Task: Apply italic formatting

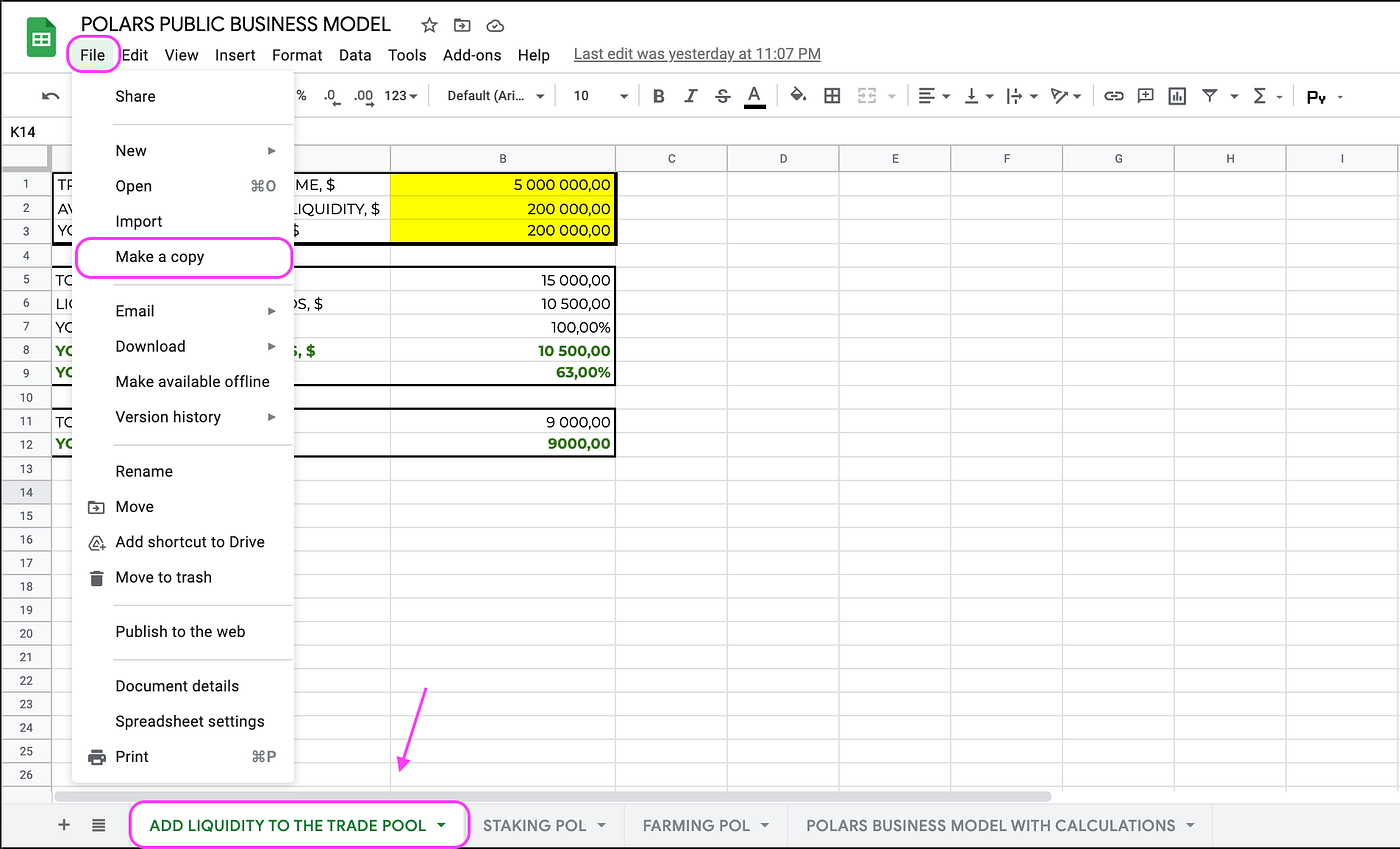Action: (690, 96)
